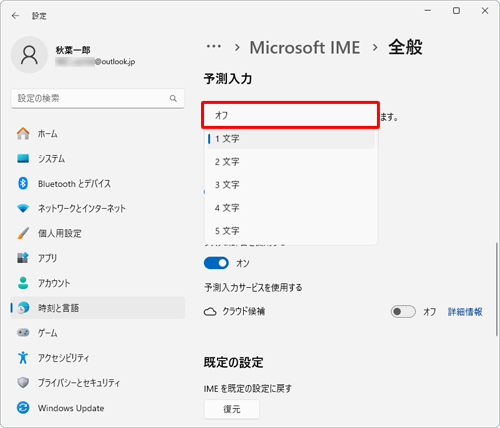Open the ネットワークとインターネット Wi-Fi icon
Screen dimensions: 500x428
pyautogui.click(x=23, y=208)
